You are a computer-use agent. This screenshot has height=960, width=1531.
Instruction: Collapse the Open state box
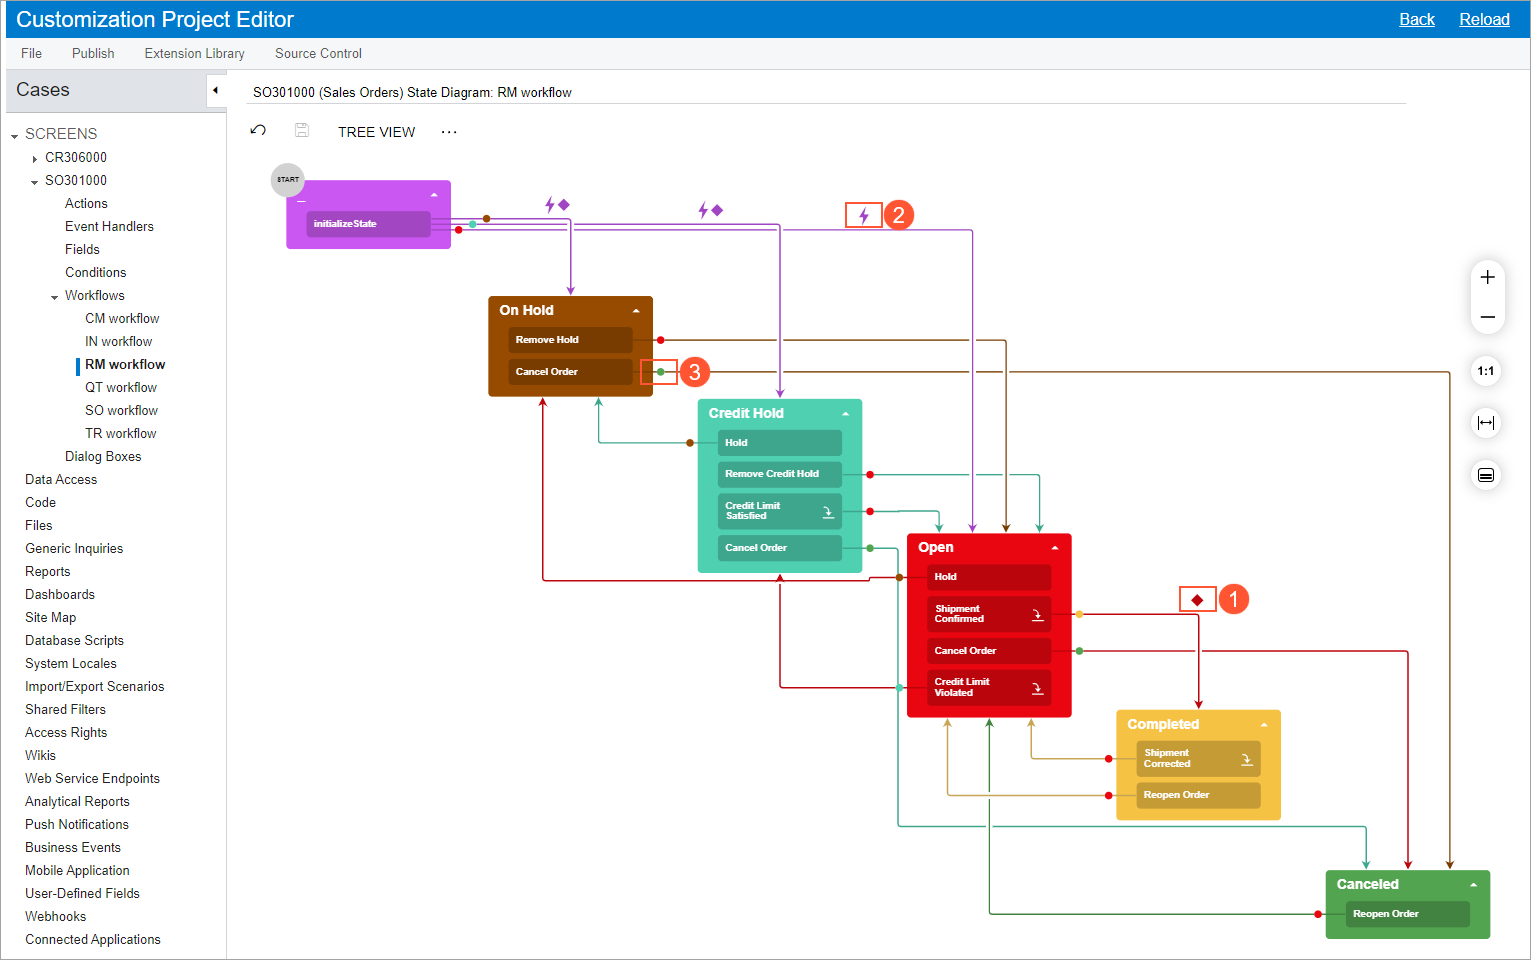[1055, 548]
